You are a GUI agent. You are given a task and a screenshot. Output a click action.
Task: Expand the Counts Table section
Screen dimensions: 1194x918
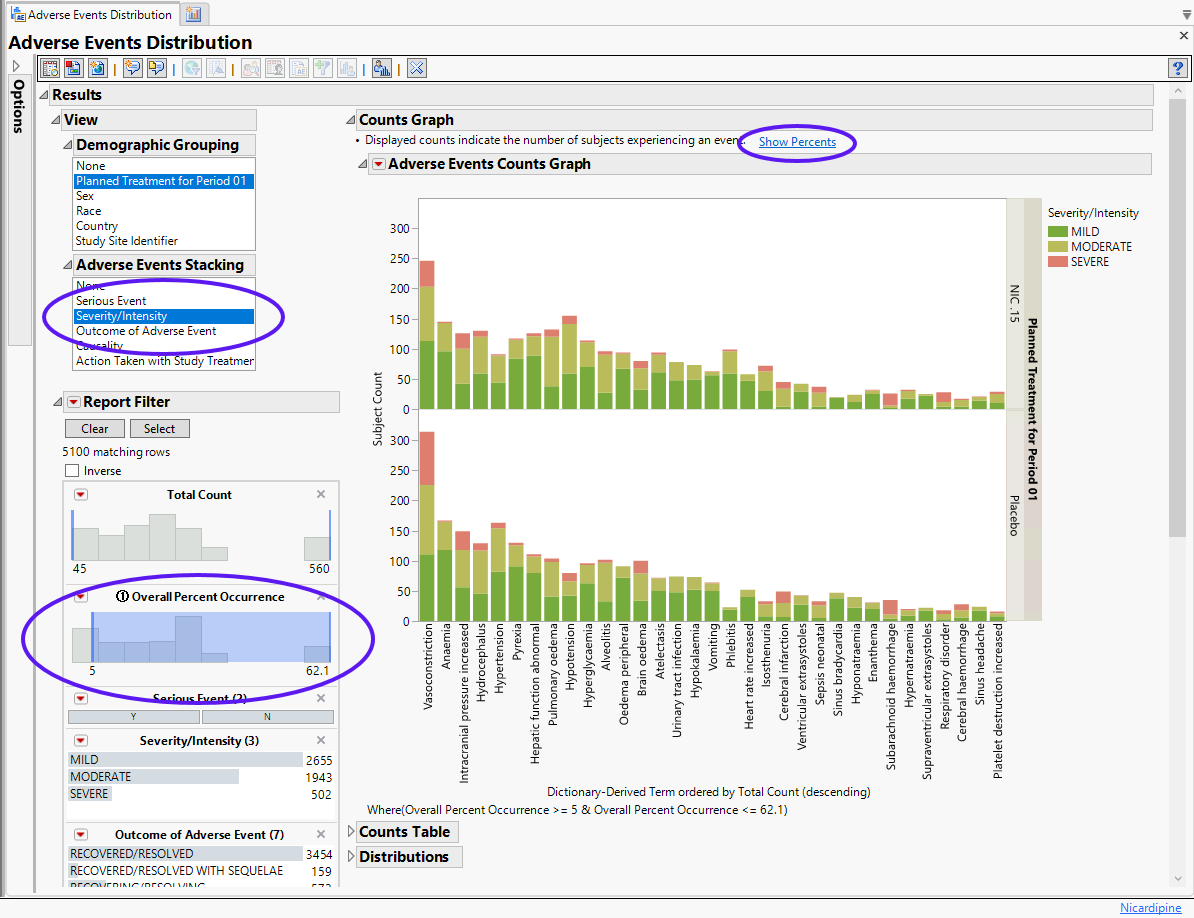(350, 832)
